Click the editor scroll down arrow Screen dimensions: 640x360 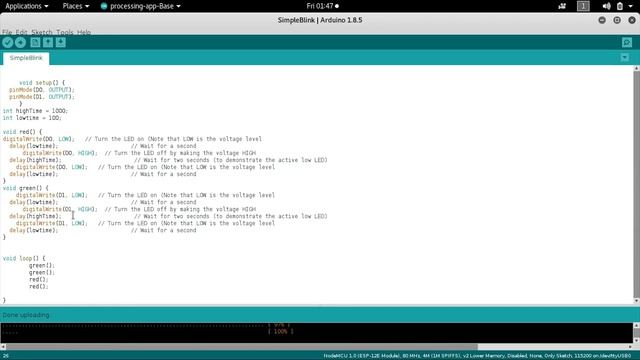636,301
